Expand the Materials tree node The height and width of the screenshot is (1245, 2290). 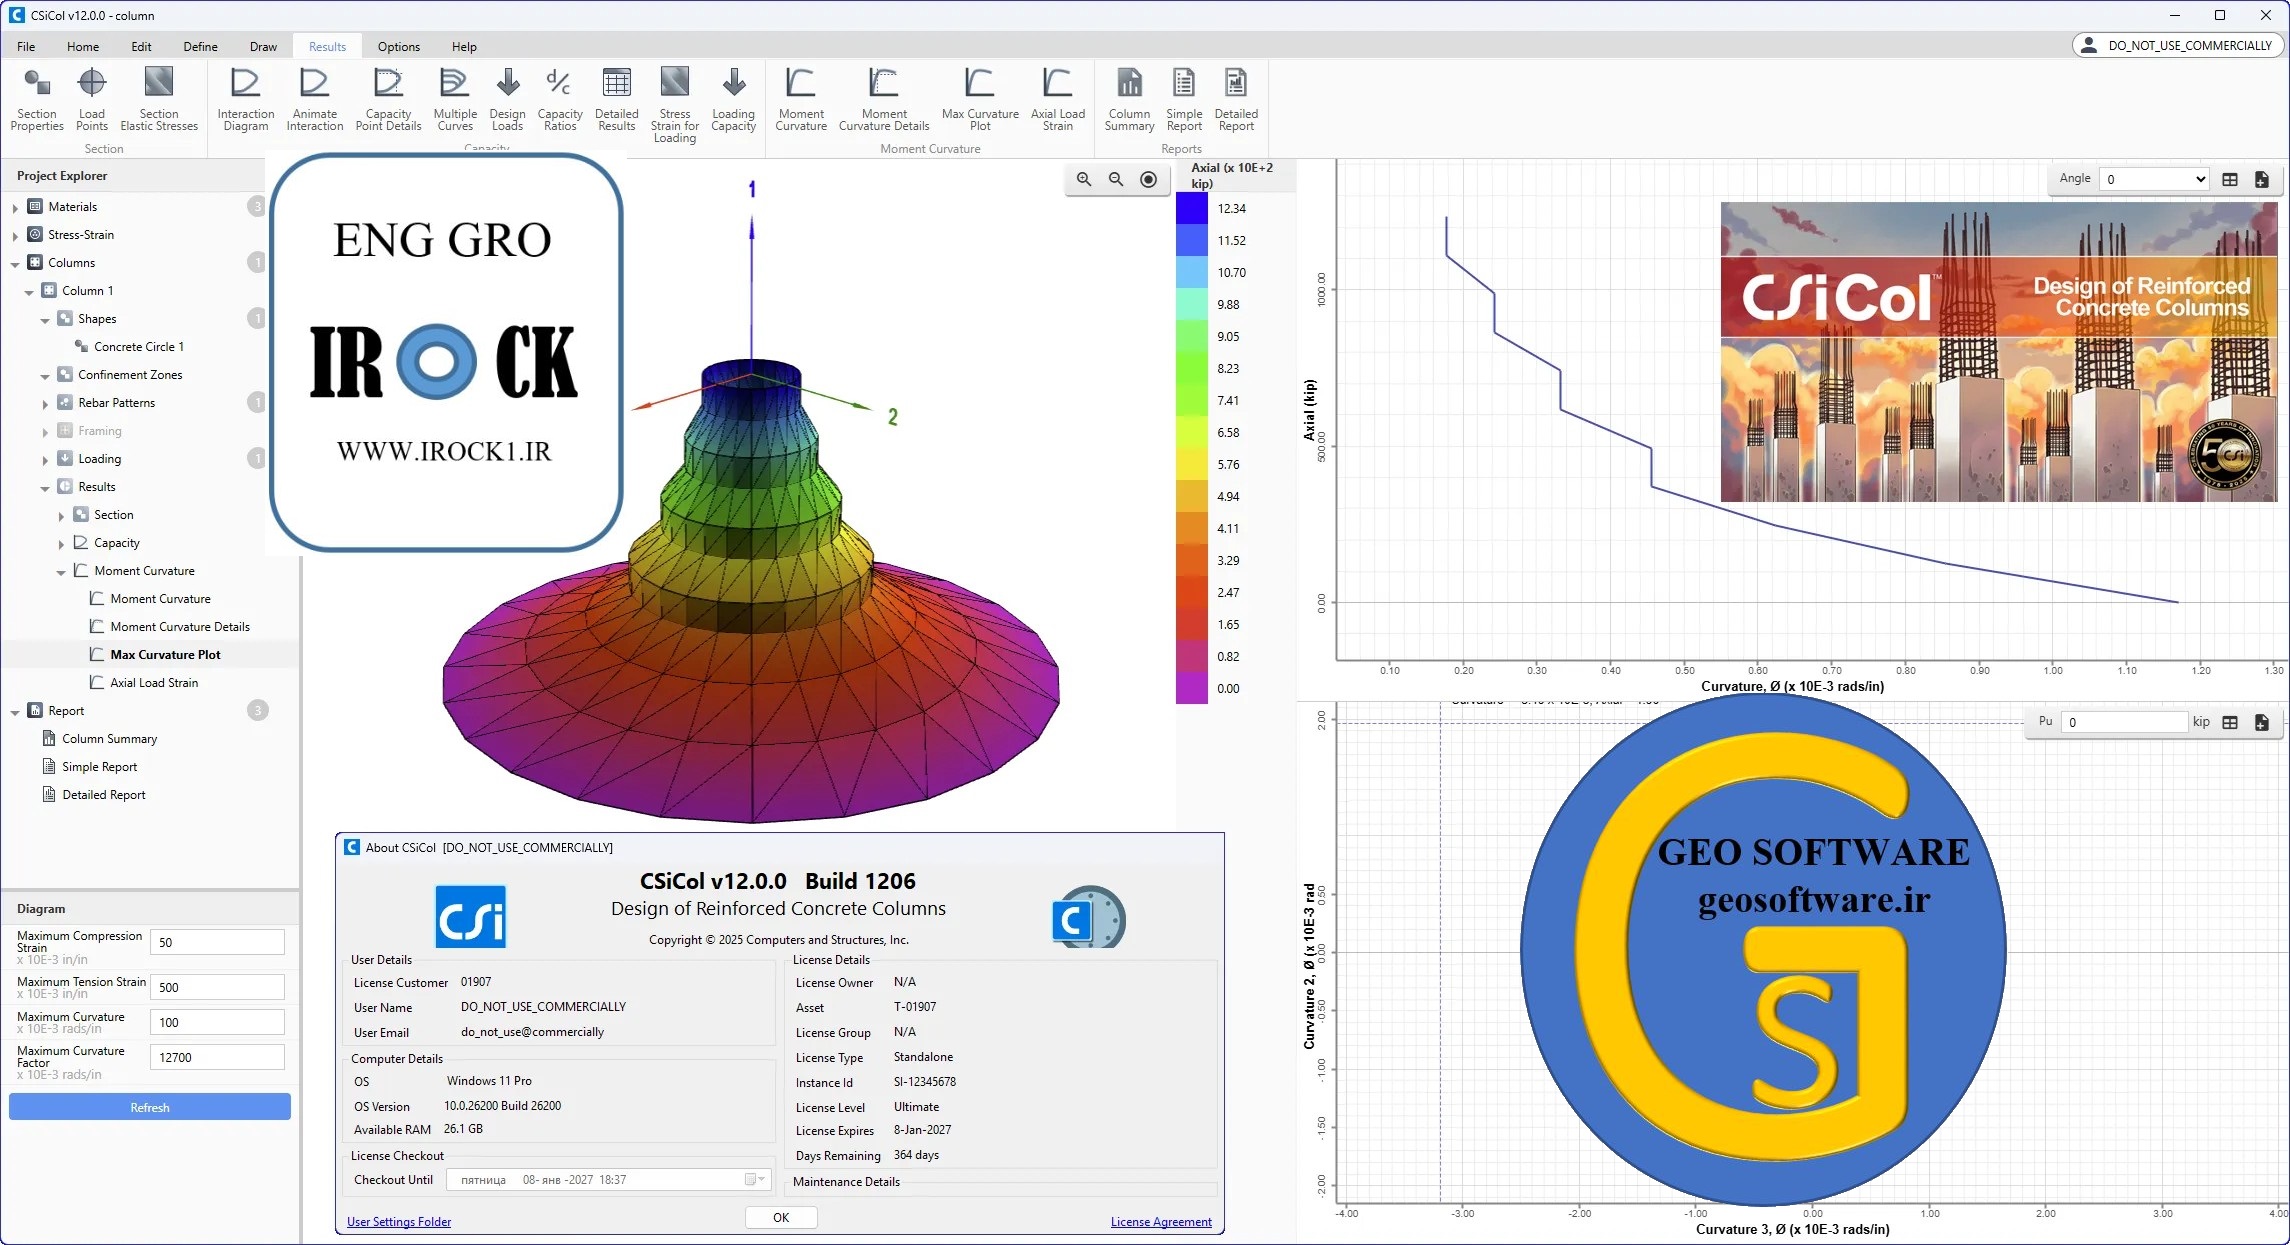point(15,208)
